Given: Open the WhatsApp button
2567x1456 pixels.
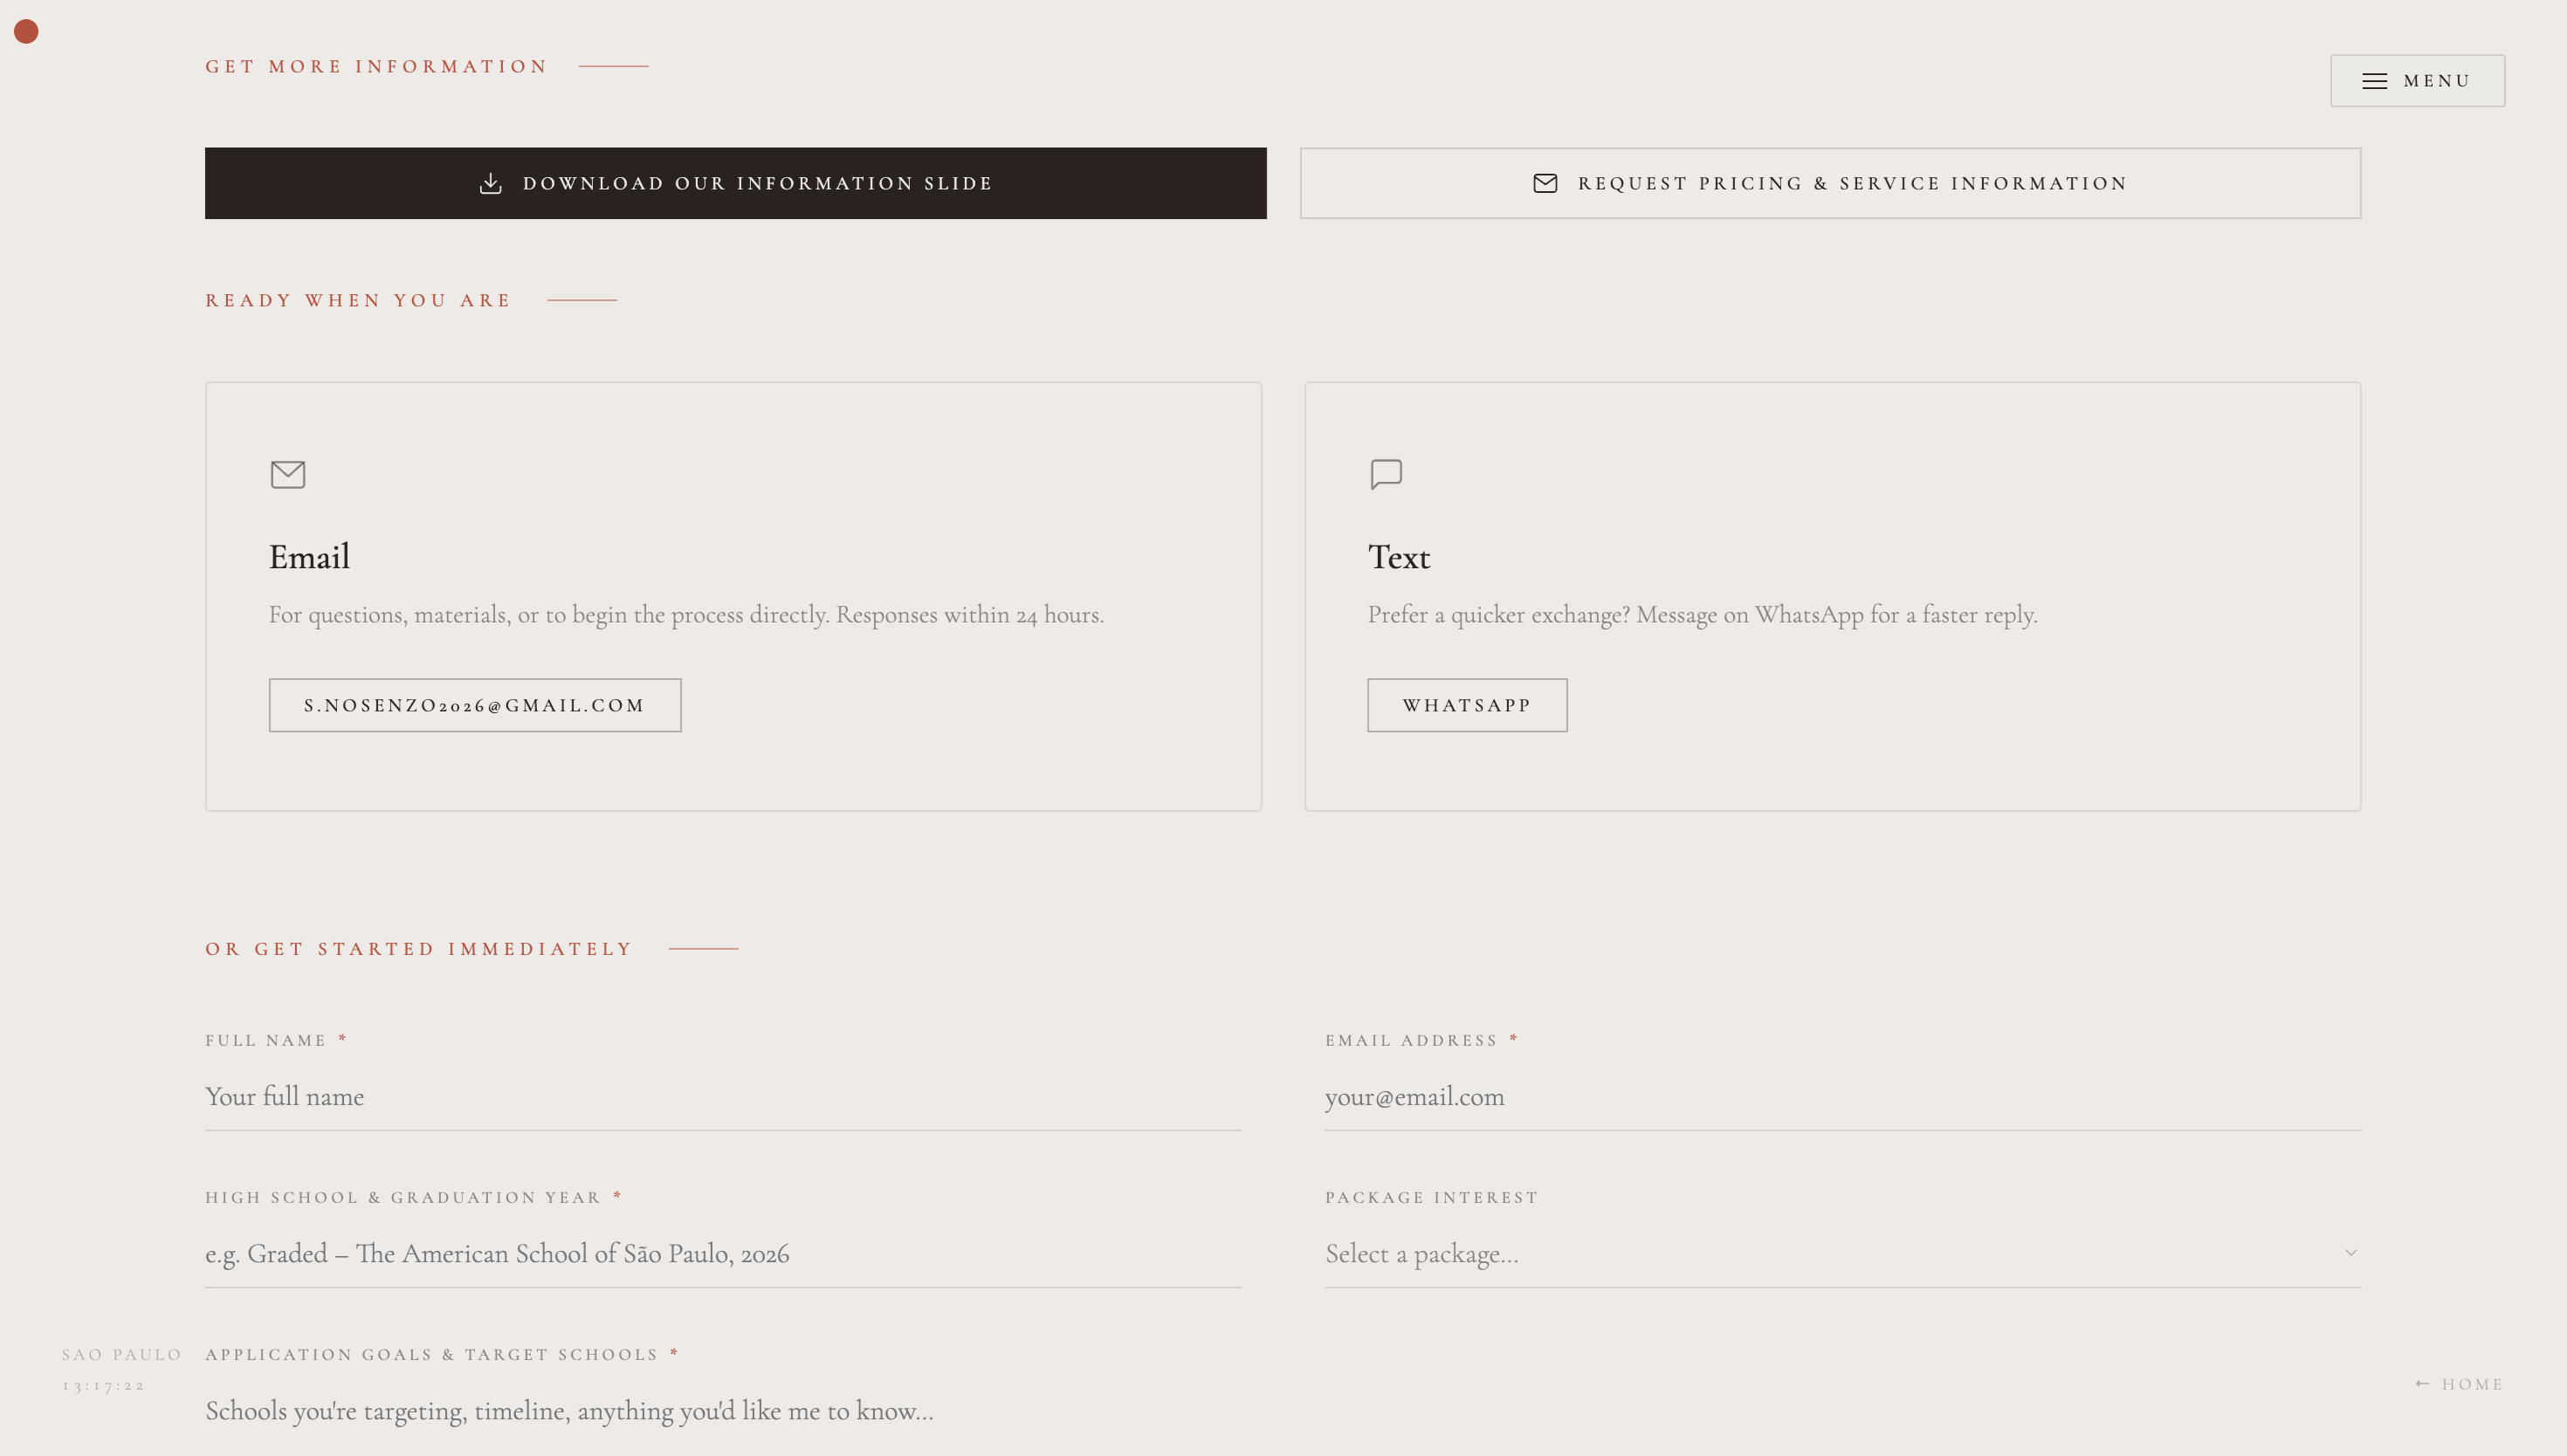Looking at the screenshot, I should (1466, 705).
